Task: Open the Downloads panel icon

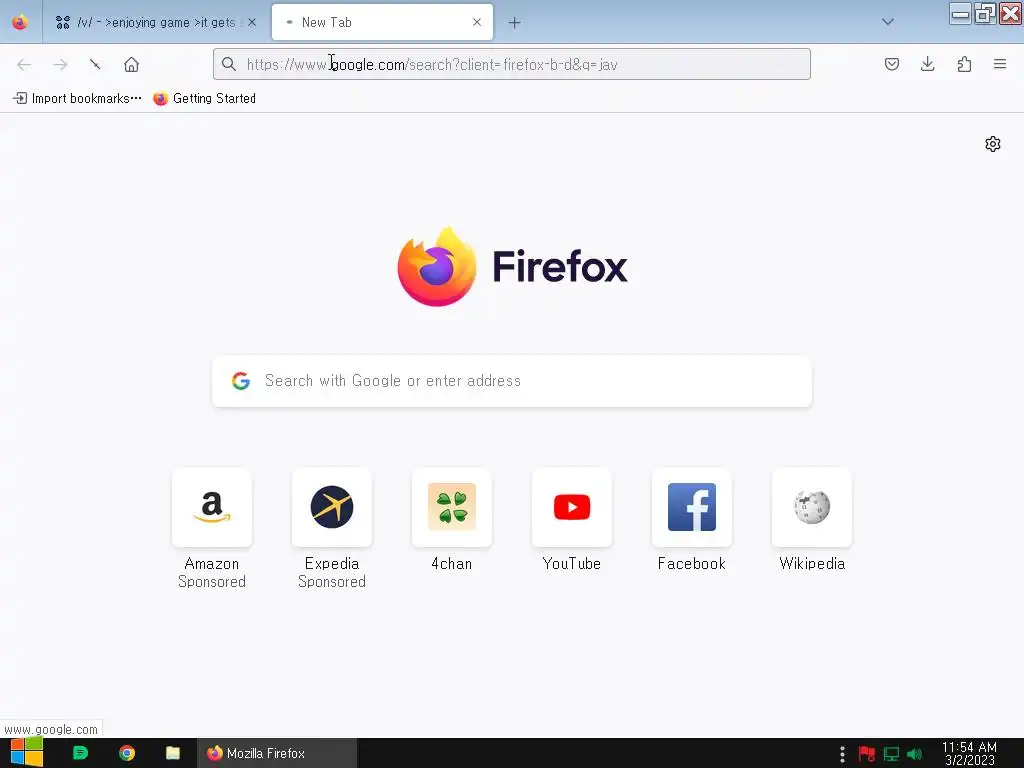Action: point(927,64)
